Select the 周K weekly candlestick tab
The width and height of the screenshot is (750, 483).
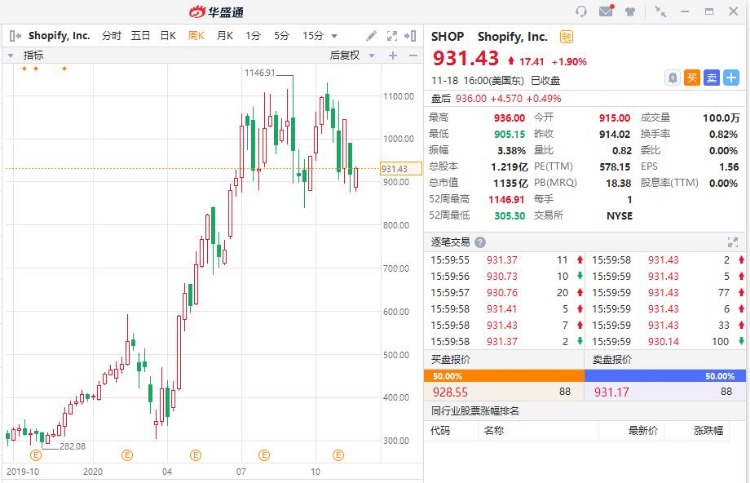(x=196, y=36)
